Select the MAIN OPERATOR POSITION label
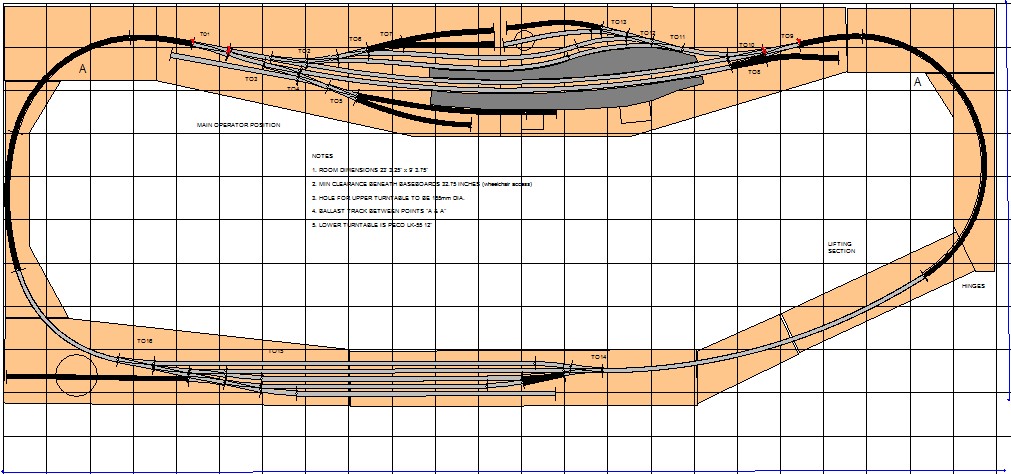The image size is (1011, 474). [238, 126]
